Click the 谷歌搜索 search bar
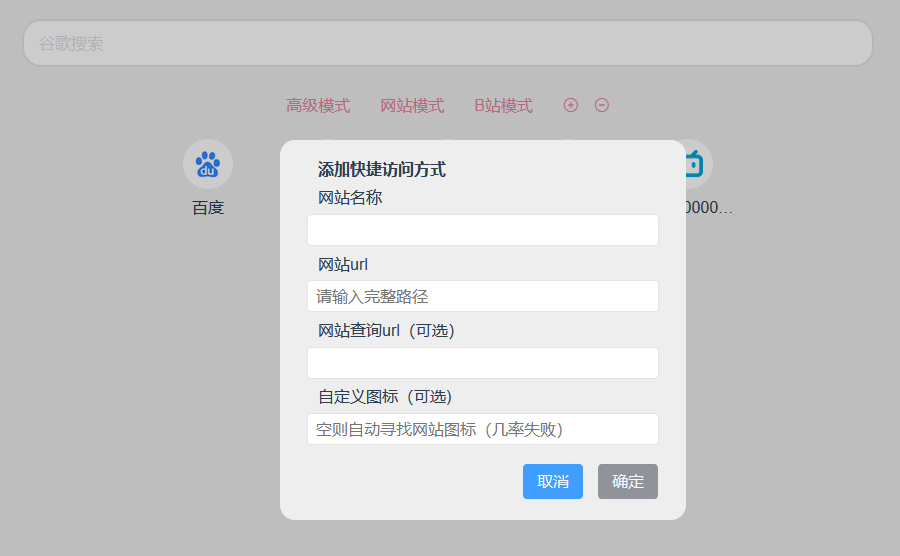The image size is (900, 556). 448,44
